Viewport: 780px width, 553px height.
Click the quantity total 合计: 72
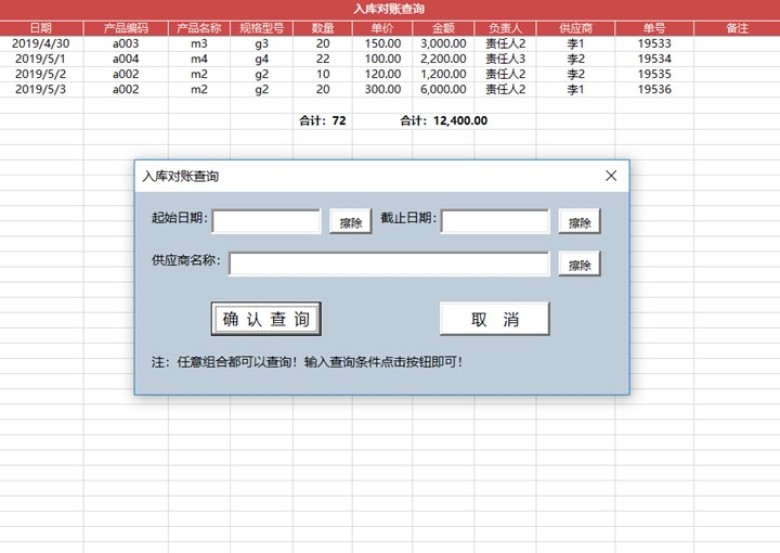322,120
